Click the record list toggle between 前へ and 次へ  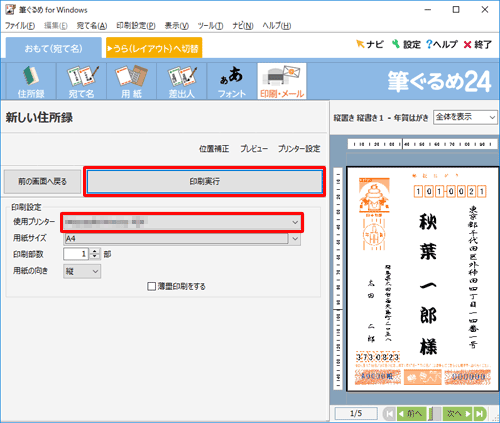pos(435,414)
